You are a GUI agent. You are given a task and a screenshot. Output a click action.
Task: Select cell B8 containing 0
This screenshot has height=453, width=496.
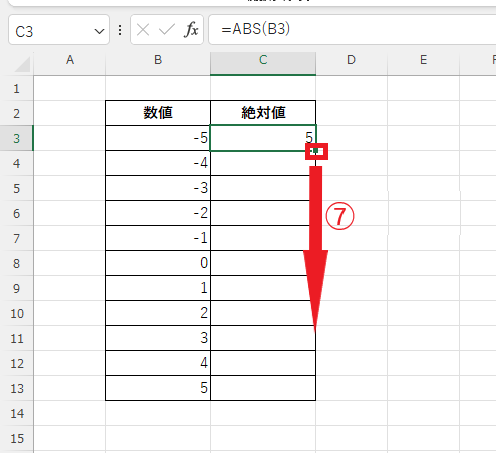158,263
